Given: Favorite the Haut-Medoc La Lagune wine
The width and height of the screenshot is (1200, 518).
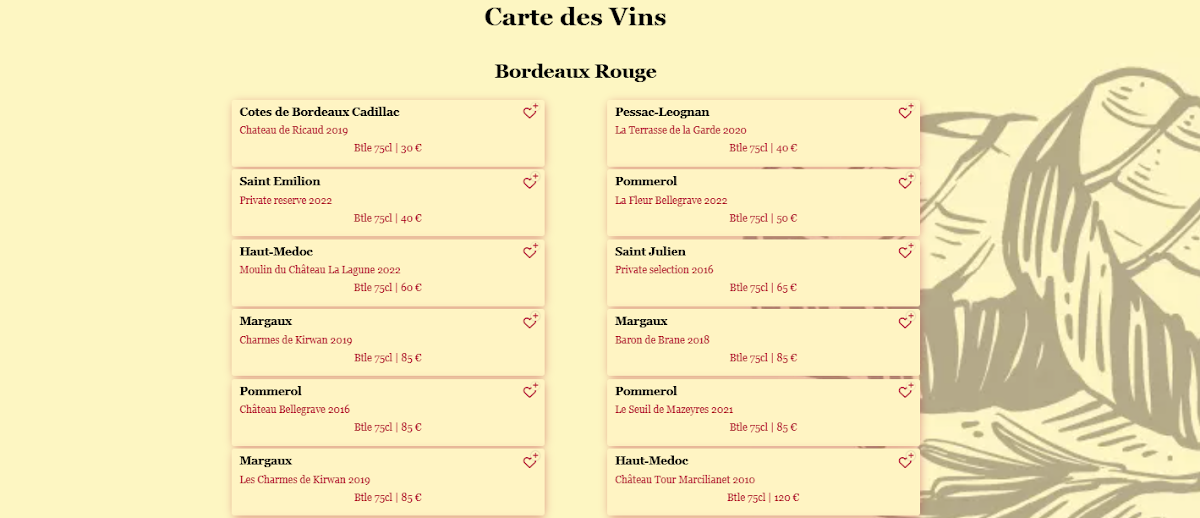Looking at the screenshot, I should pos(530,252).
